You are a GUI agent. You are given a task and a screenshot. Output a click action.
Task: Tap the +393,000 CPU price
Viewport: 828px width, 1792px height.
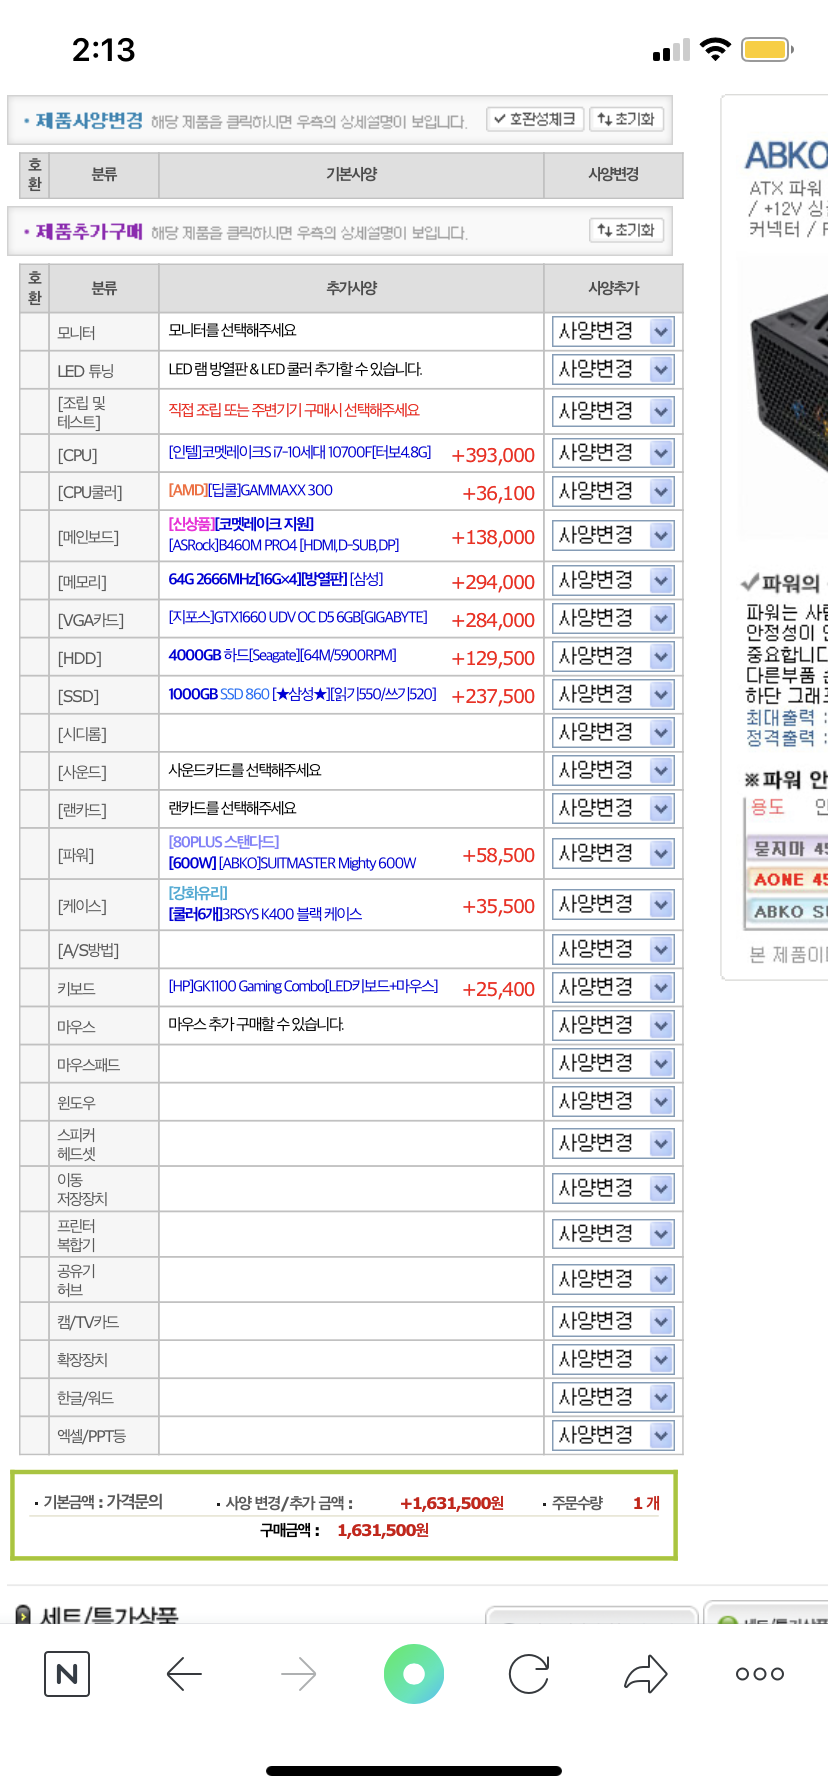pos(493,455)
